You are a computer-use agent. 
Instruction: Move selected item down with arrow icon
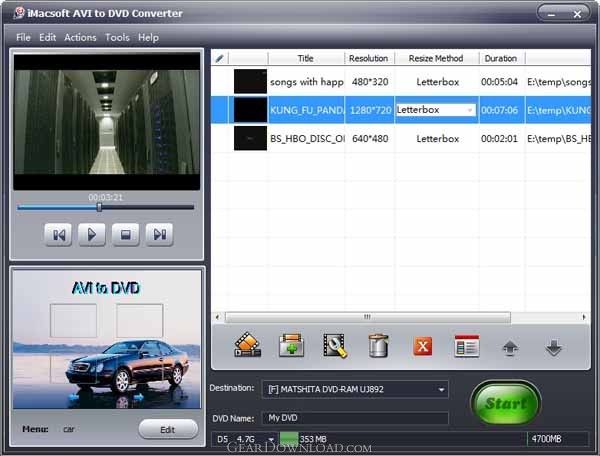tap(554, 348)
